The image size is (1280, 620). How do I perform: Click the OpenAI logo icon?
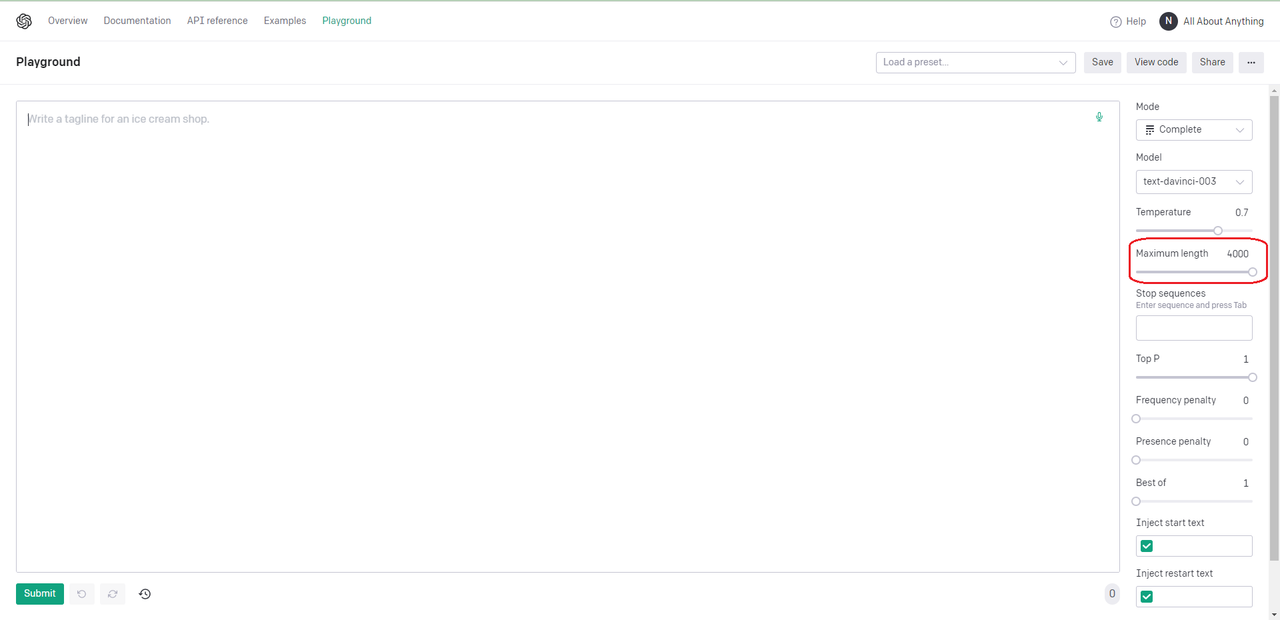pyautogui.click(x=24, y=21)
